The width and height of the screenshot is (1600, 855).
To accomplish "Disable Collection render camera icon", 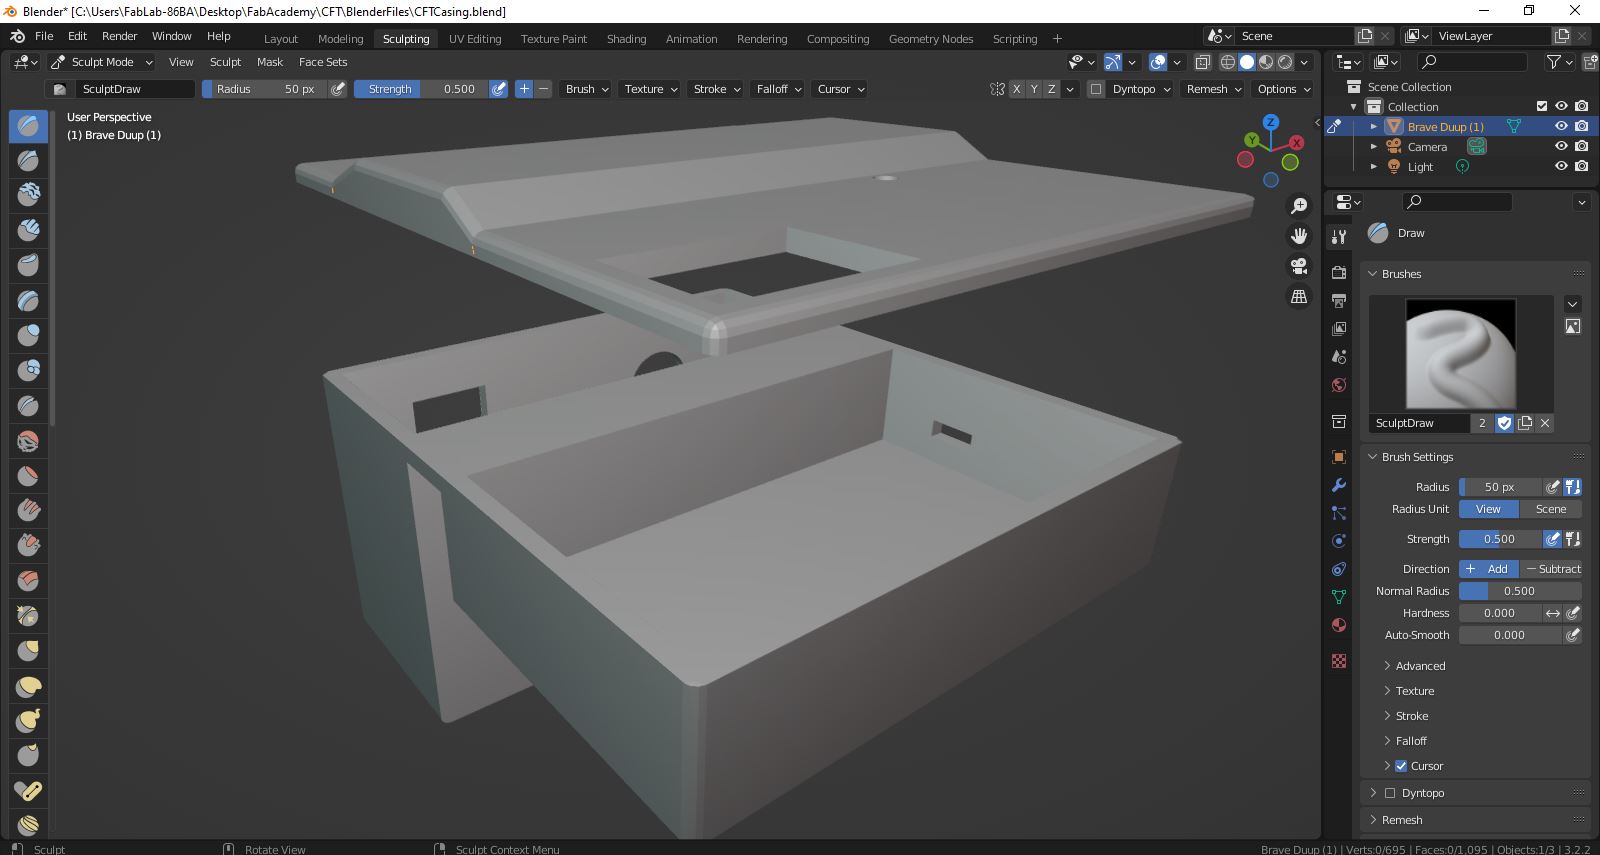I will (1581, 106).
